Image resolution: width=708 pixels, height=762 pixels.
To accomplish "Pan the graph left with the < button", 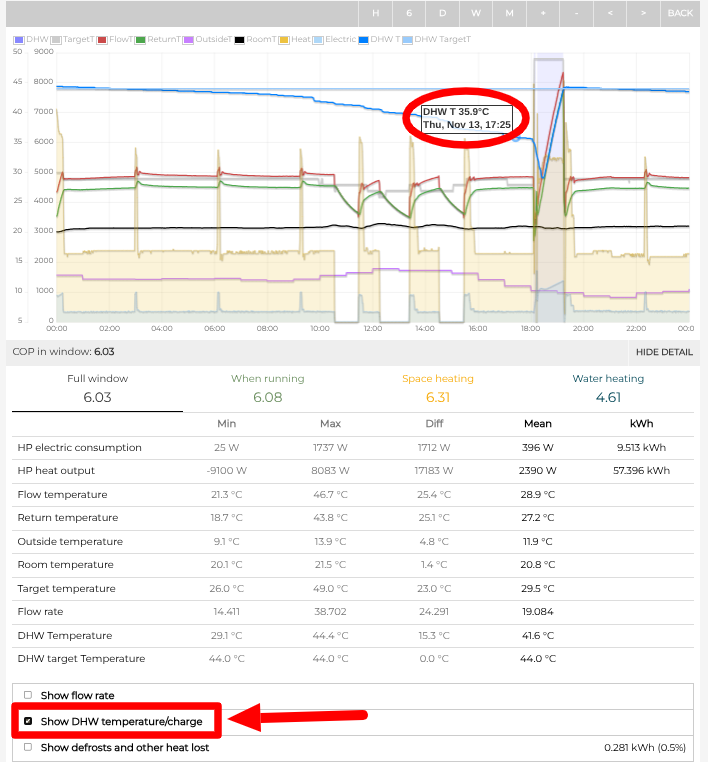I will [x=610, y=13].
